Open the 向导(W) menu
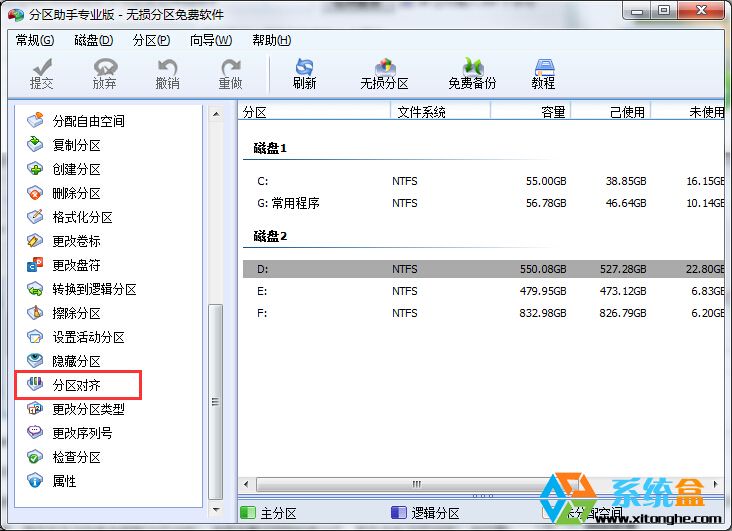732x531 pixels. point(210,40)
